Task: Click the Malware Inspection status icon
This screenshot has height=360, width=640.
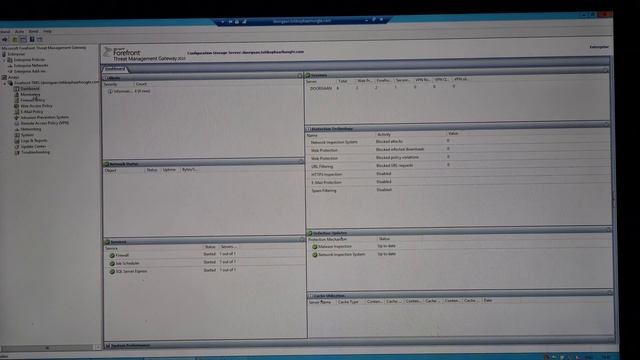Action: (x=315, y=247)
